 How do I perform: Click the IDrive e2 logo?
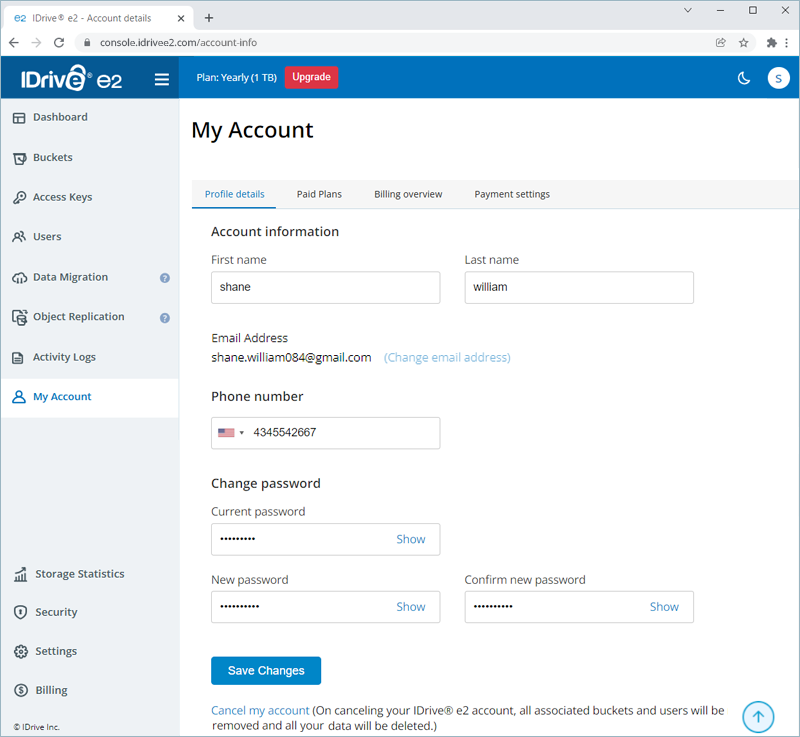pos(71,78)
